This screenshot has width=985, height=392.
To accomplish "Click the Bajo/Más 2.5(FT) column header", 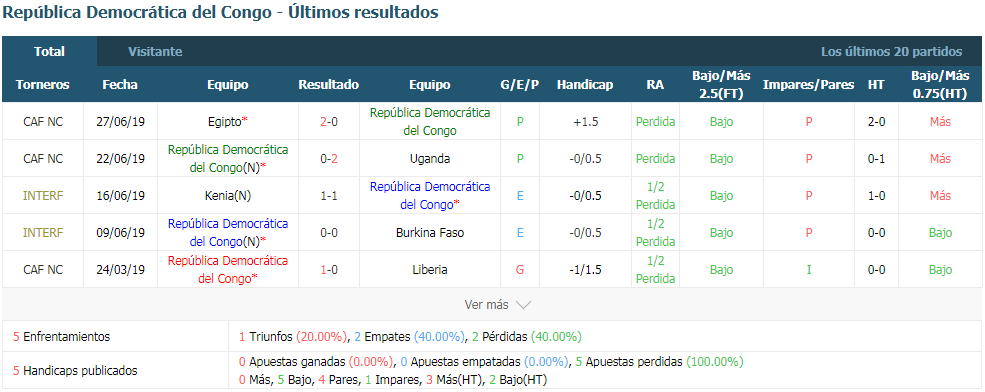I will tap(721, 84).
